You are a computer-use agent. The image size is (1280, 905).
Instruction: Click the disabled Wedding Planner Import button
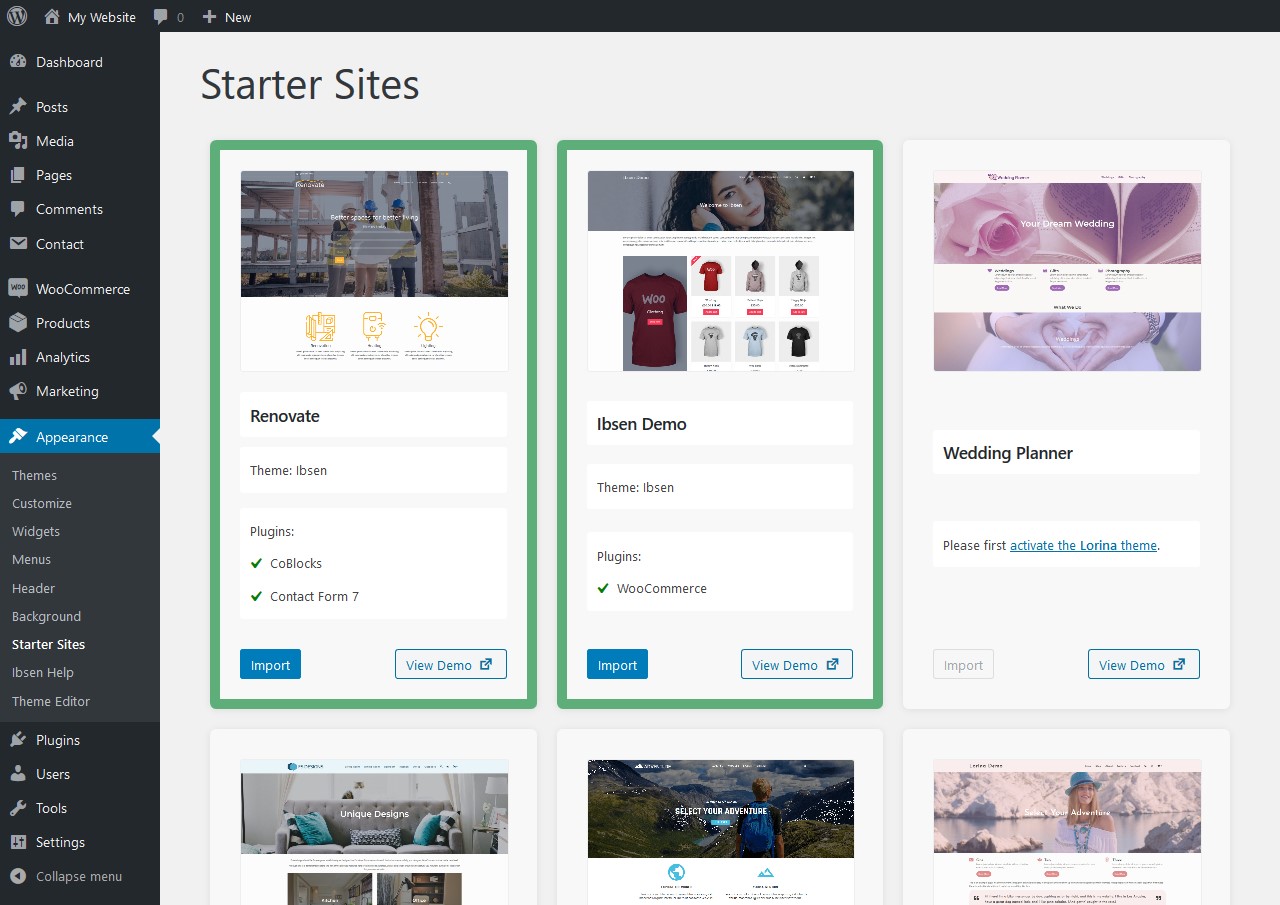point(963,664)
